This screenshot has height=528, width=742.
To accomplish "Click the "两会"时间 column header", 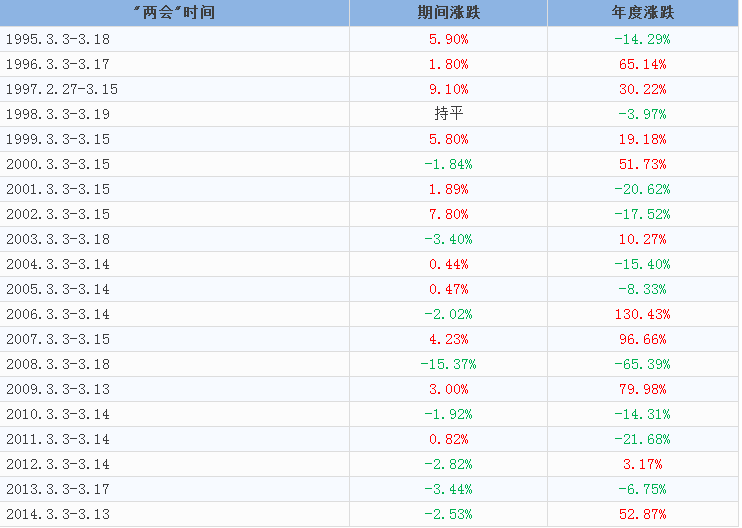I will (x=174, y=13).
